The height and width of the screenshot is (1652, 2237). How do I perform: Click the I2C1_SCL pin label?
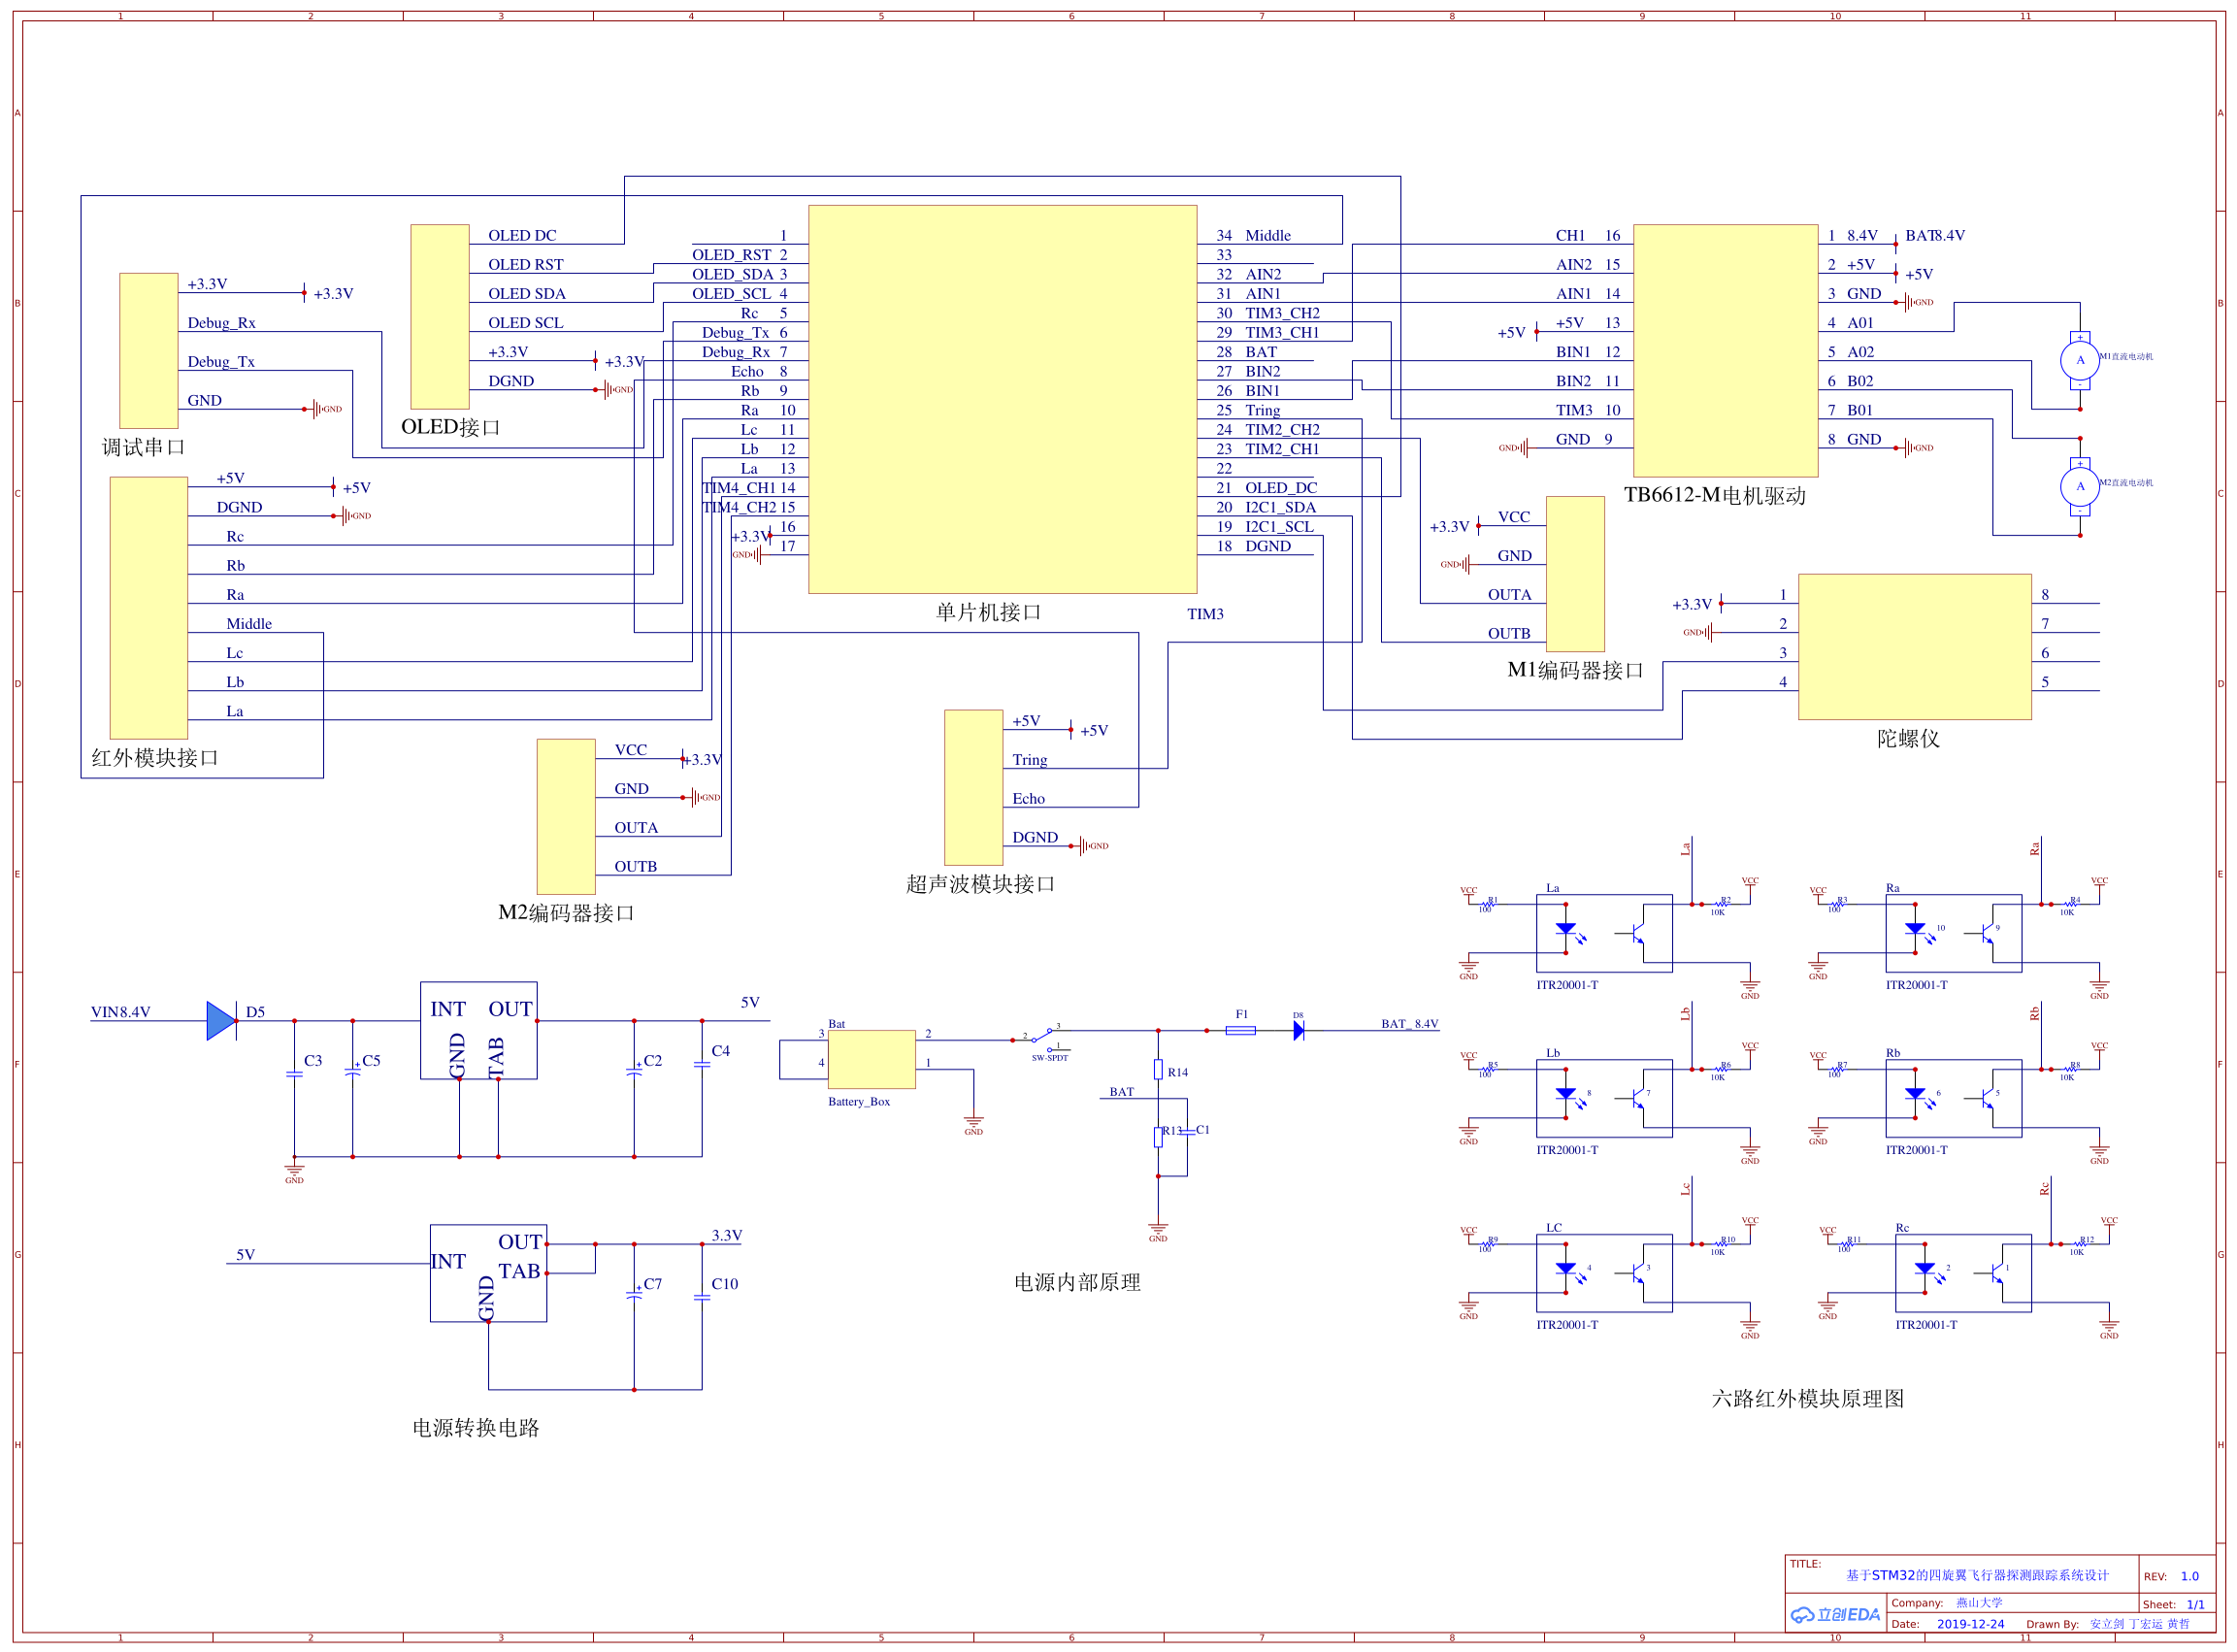tap(1279, 526)
